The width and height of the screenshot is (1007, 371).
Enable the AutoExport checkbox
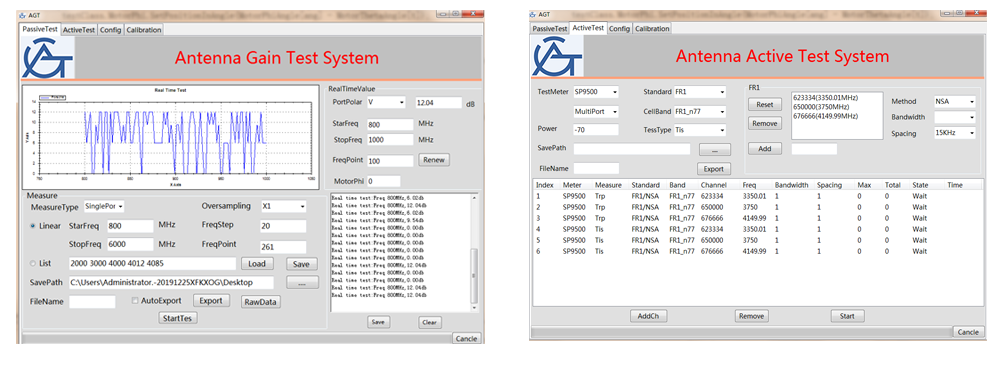click(135, 300)
